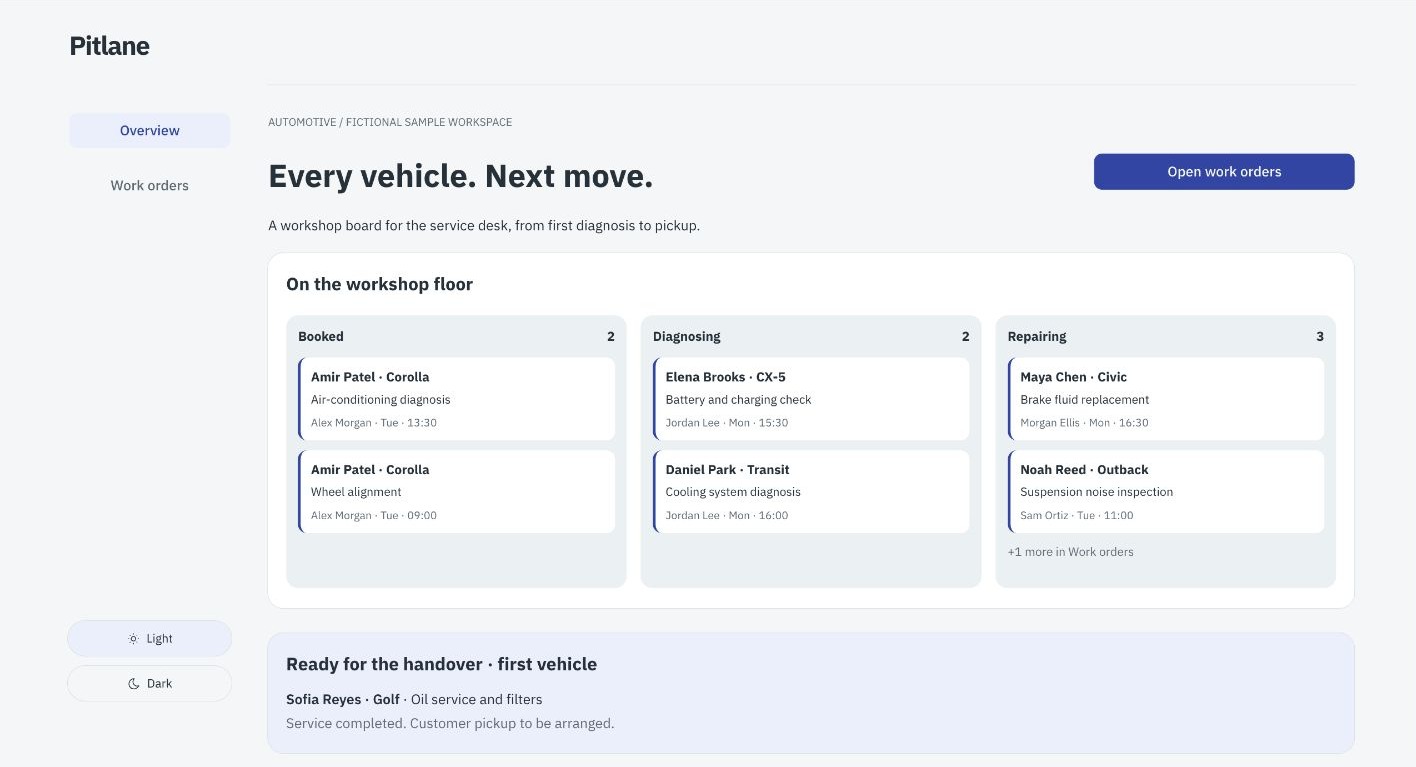Select Sofia Reyes Golf handover entry
Image resolution: width=1416 pixels, height=767 pixels.
414,700
